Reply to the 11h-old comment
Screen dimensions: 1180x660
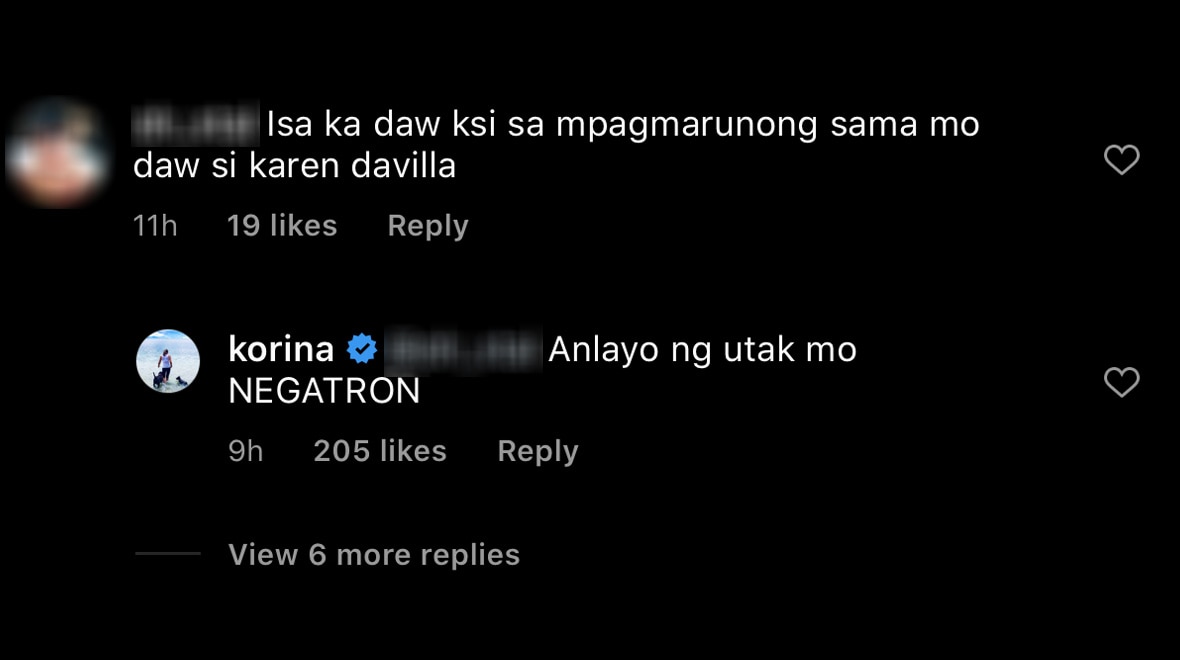[428, 227]
